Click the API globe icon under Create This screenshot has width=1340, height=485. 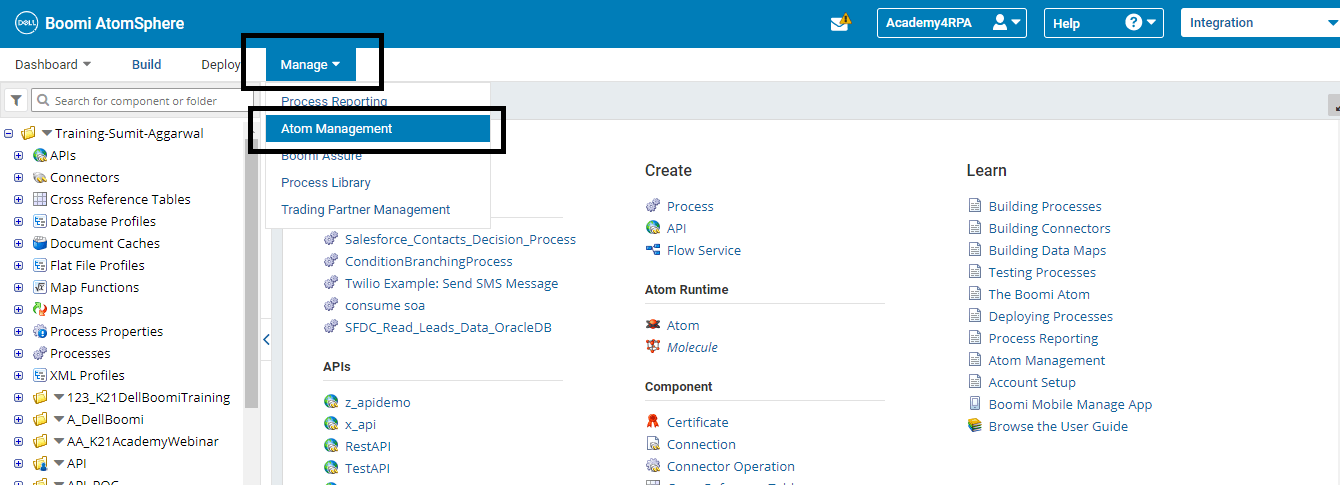click(653, 228)
